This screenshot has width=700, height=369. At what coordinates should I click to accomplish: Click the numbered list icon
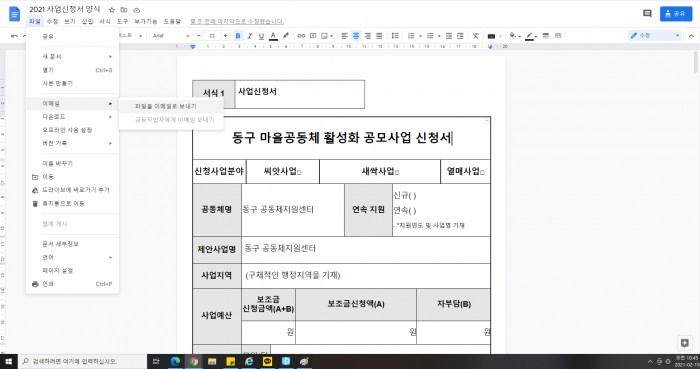pos(411,36)
